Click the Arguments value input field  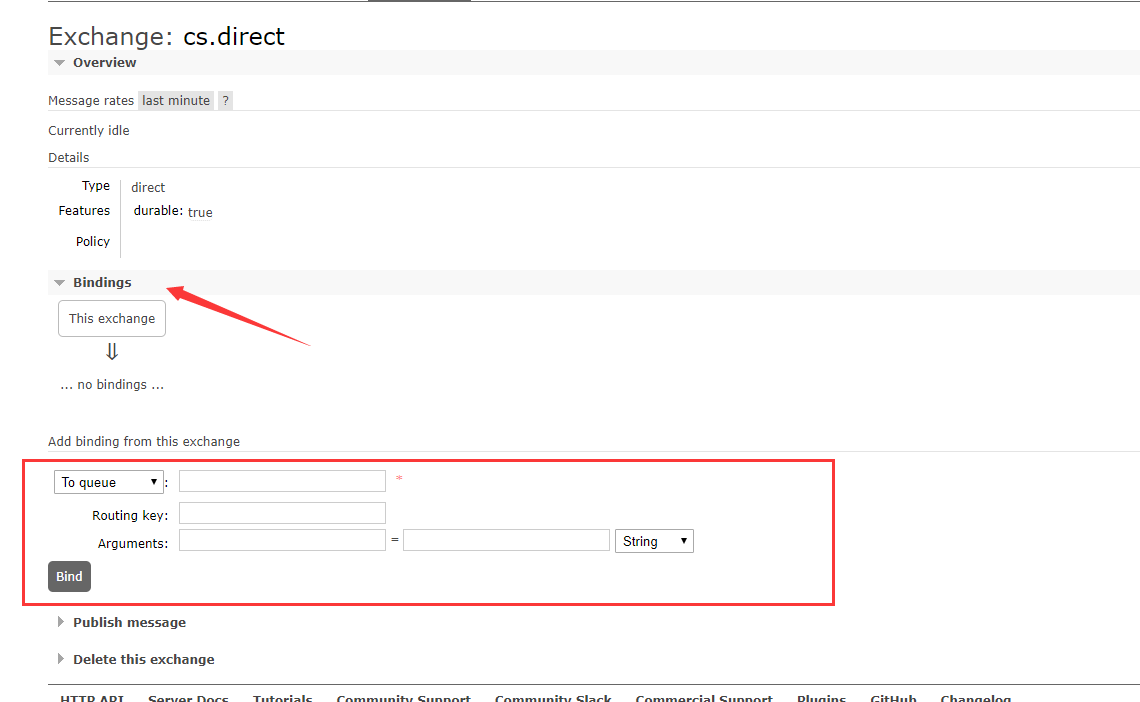pyautogui.click(x=506, y=541)
